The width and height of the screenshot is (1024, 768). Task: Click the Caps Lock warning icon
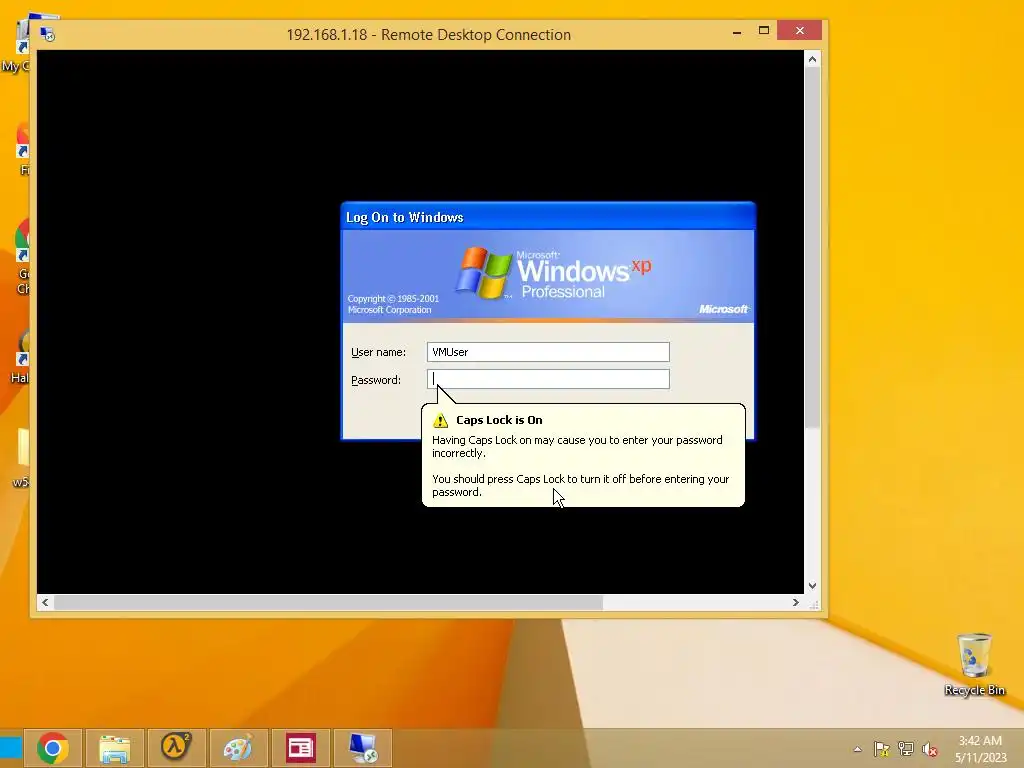tap(441, 420)
